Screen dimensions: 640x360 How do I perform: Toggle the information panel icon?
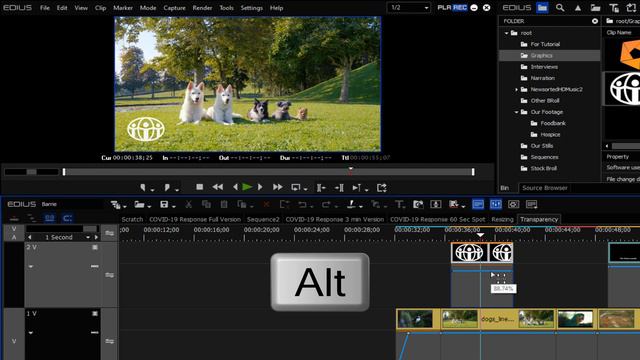point(531,204)
